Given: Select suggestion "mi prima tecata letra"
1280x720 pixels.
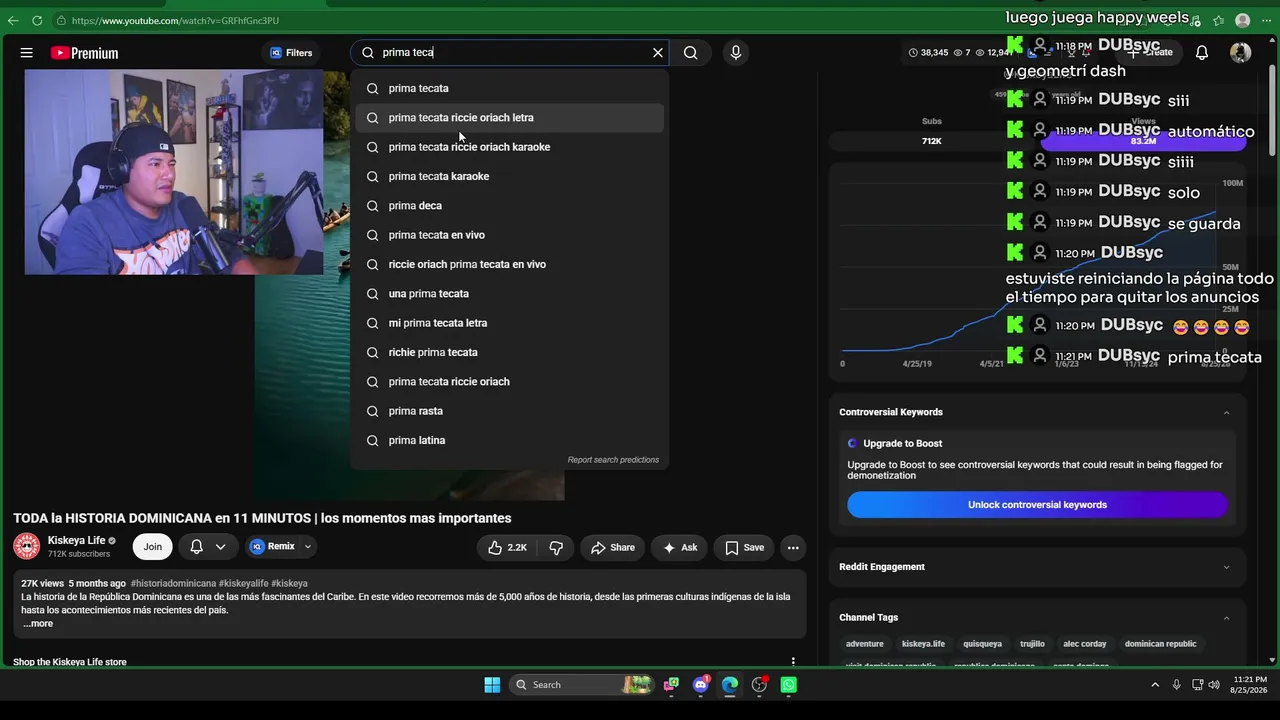Looking at the screenshot, I should pos(510,323).
